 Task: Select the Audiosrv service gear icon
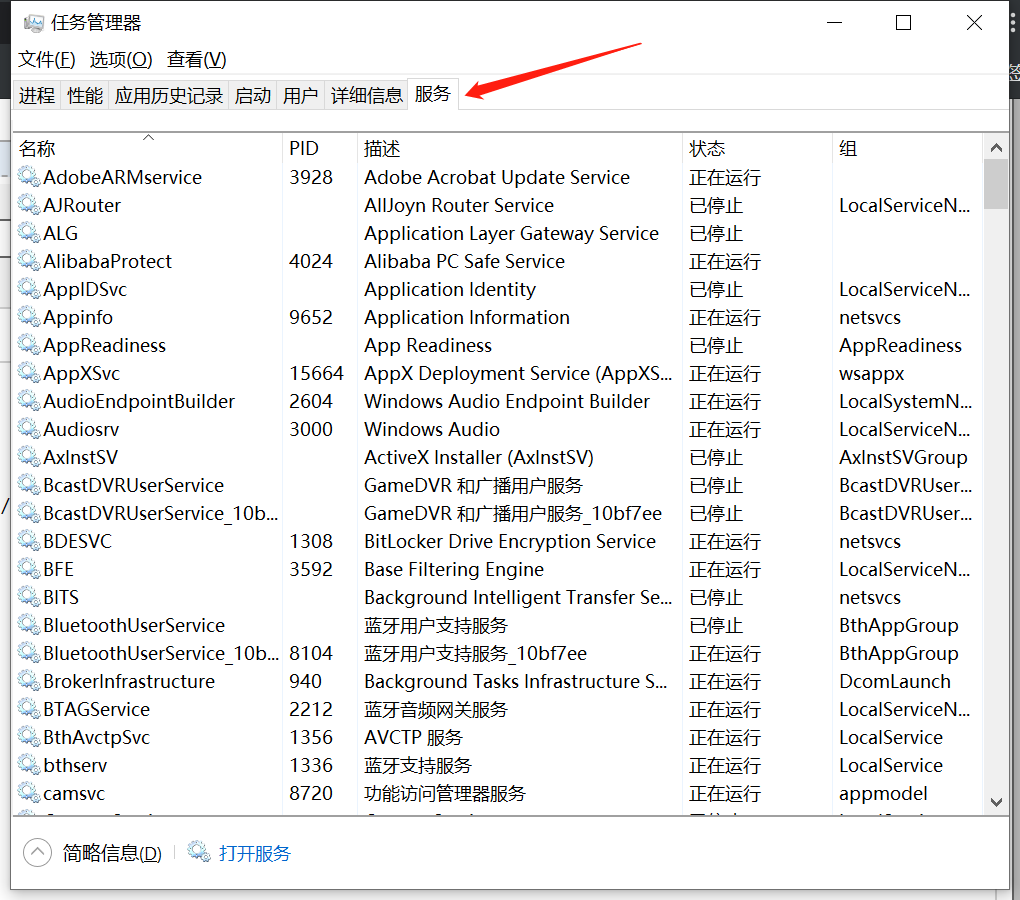pos(29,429)
